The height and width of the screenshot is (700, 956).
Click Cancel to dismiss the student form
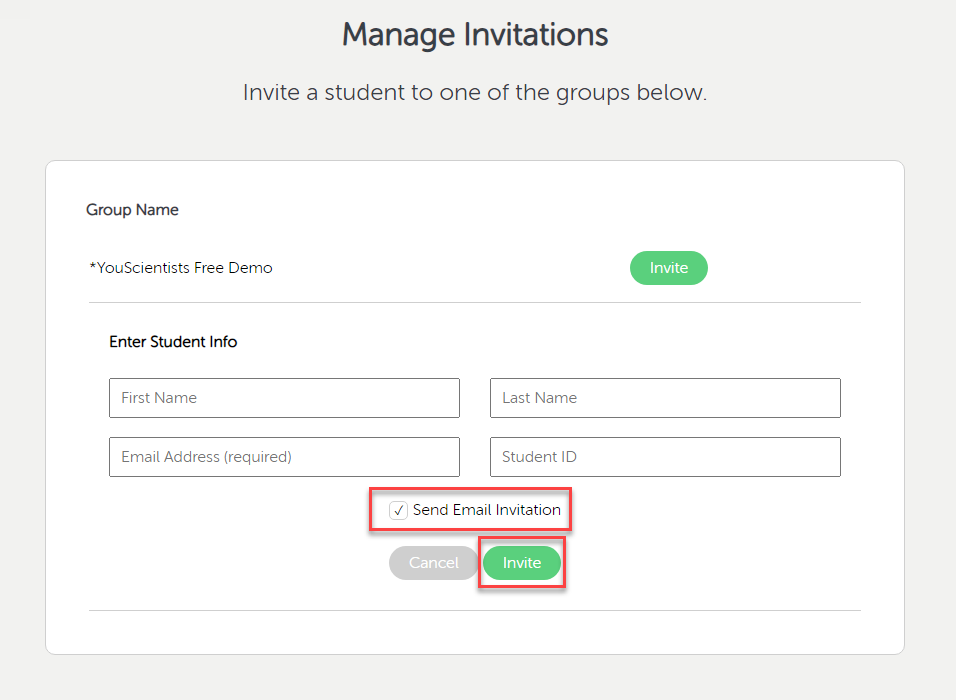coord(433,563)
